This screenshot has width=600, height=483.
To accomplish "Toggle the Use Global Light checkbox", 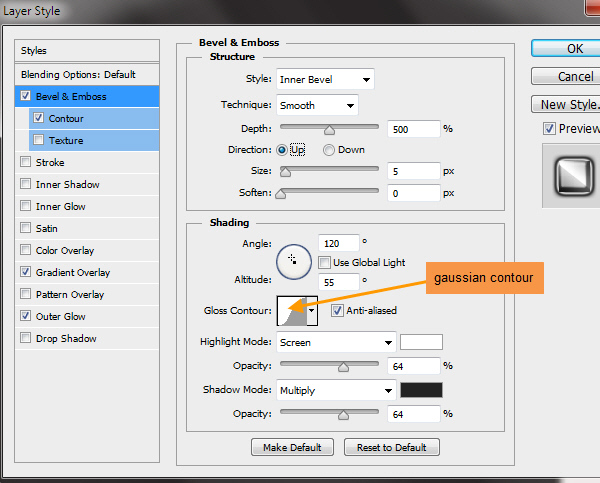I will click(x=325, y=262).
